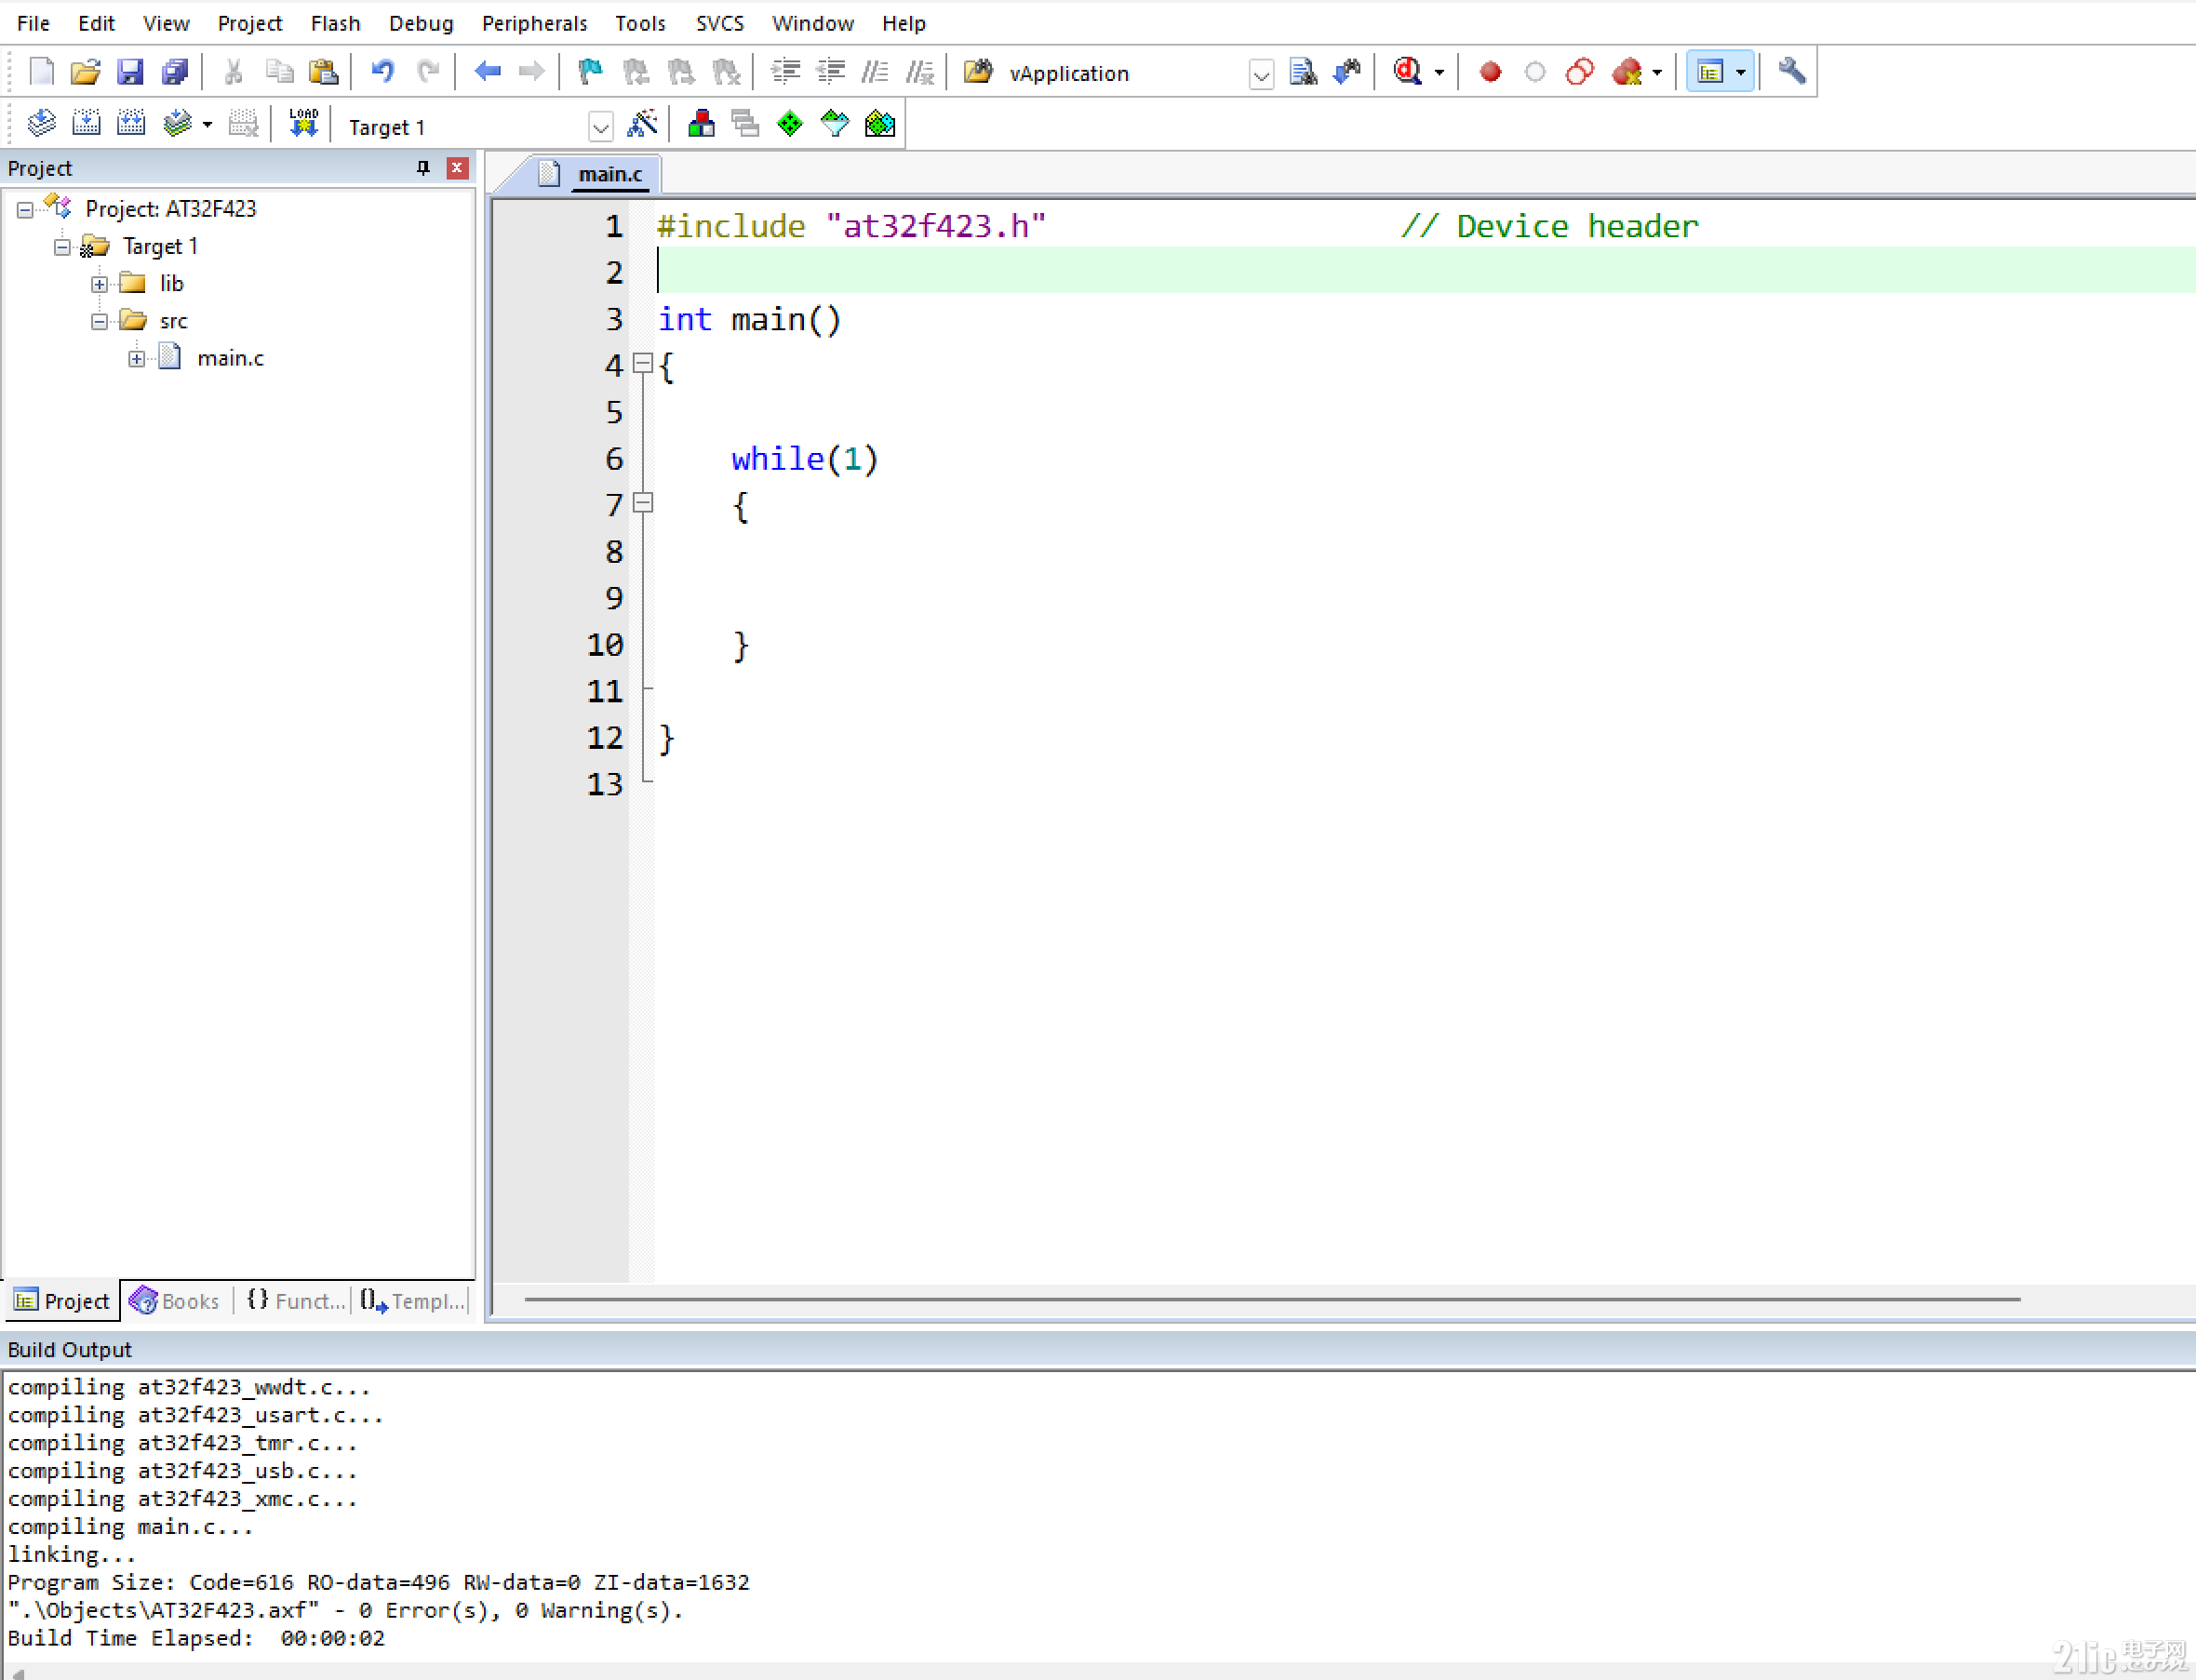Screen dimensions: 2196x1680
Task: Open the Peripherals menu
Action: pos(534,23)
